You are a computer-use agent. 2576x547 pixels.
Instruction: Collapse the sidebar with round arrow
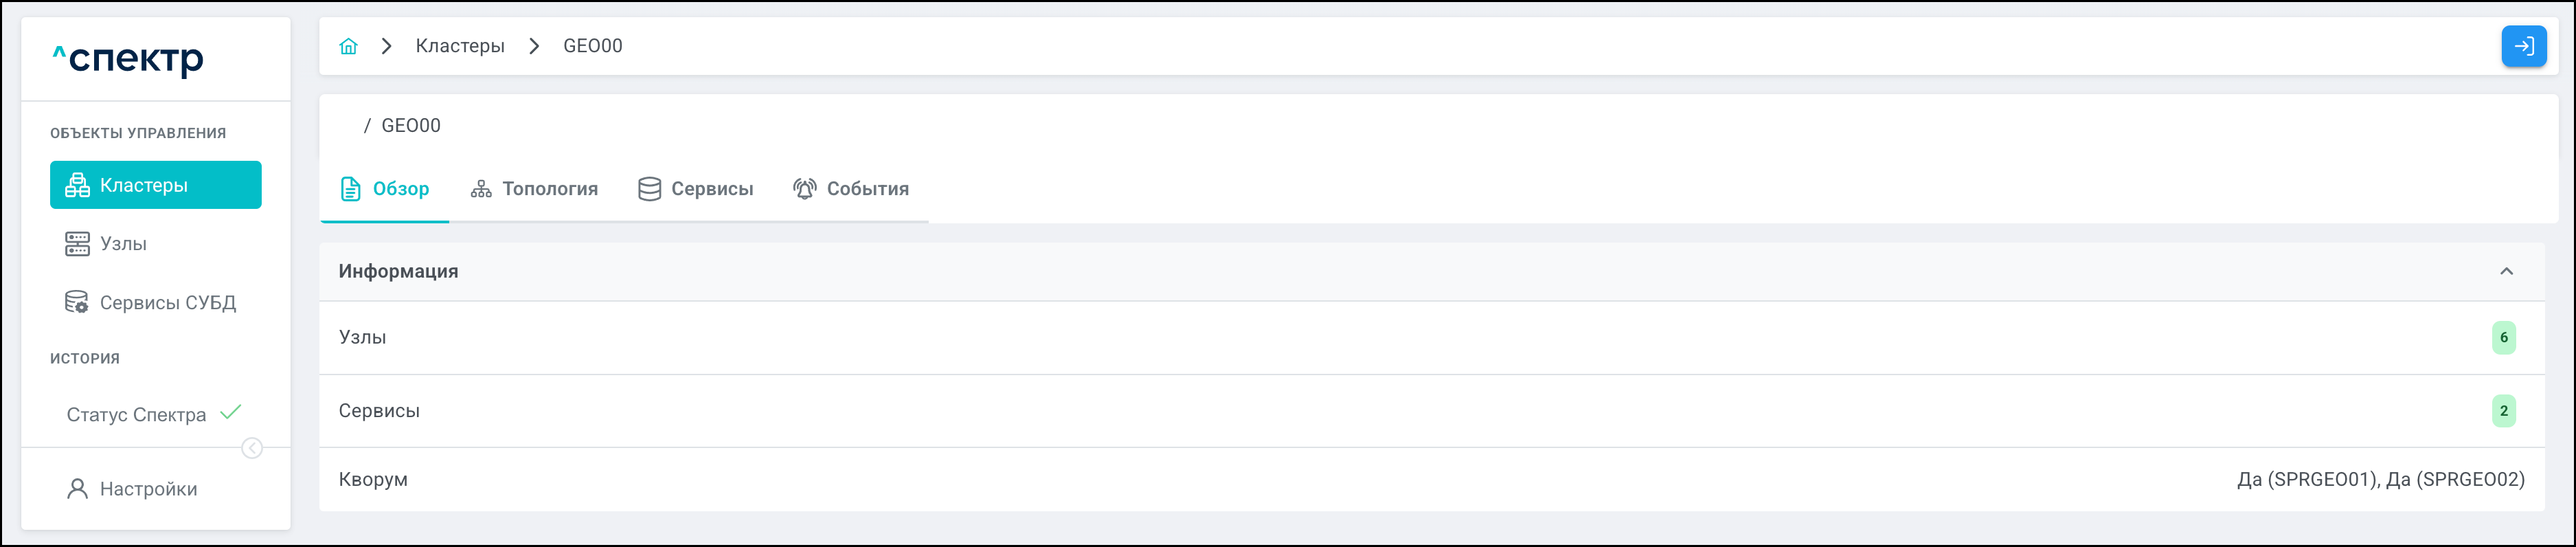pos(252,449)
